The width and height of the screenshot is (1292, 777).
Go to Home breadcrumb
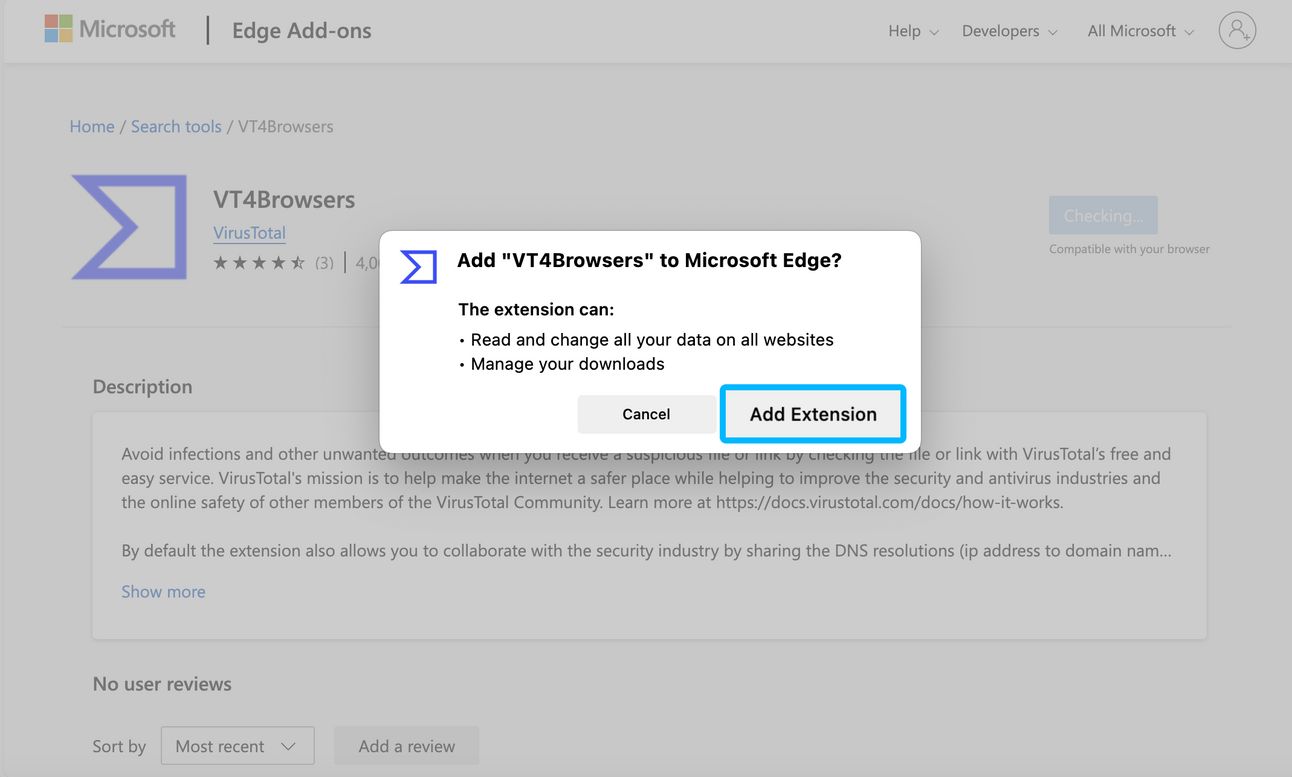pyautogui.click(x=92, y=127)
